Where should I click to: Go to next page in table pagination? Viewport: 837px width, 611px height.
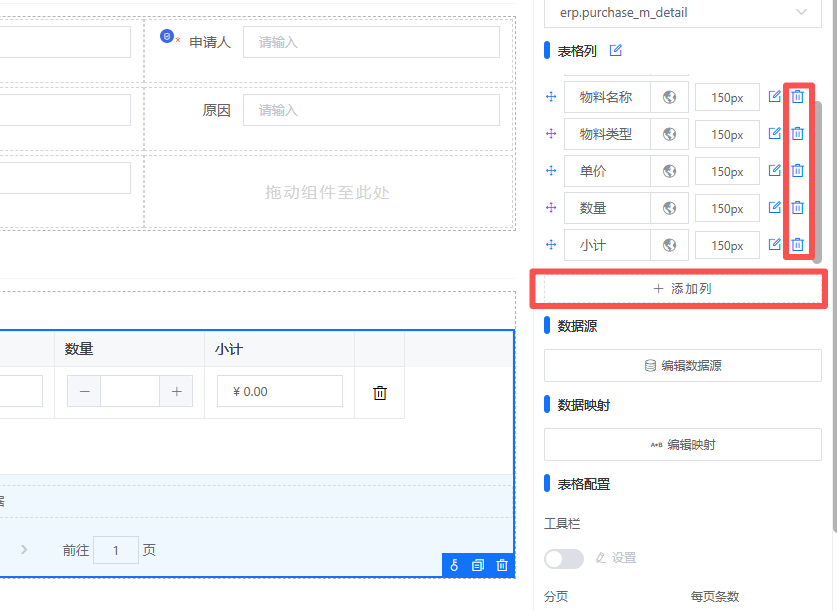(24, 550)
